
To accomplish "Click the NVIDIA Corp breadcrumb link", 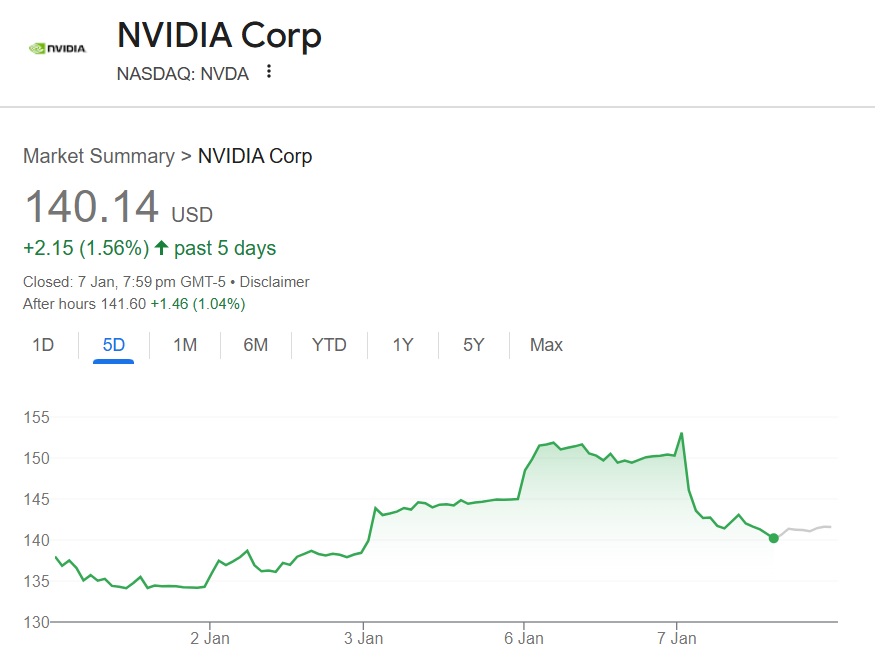I will point(254,156).
